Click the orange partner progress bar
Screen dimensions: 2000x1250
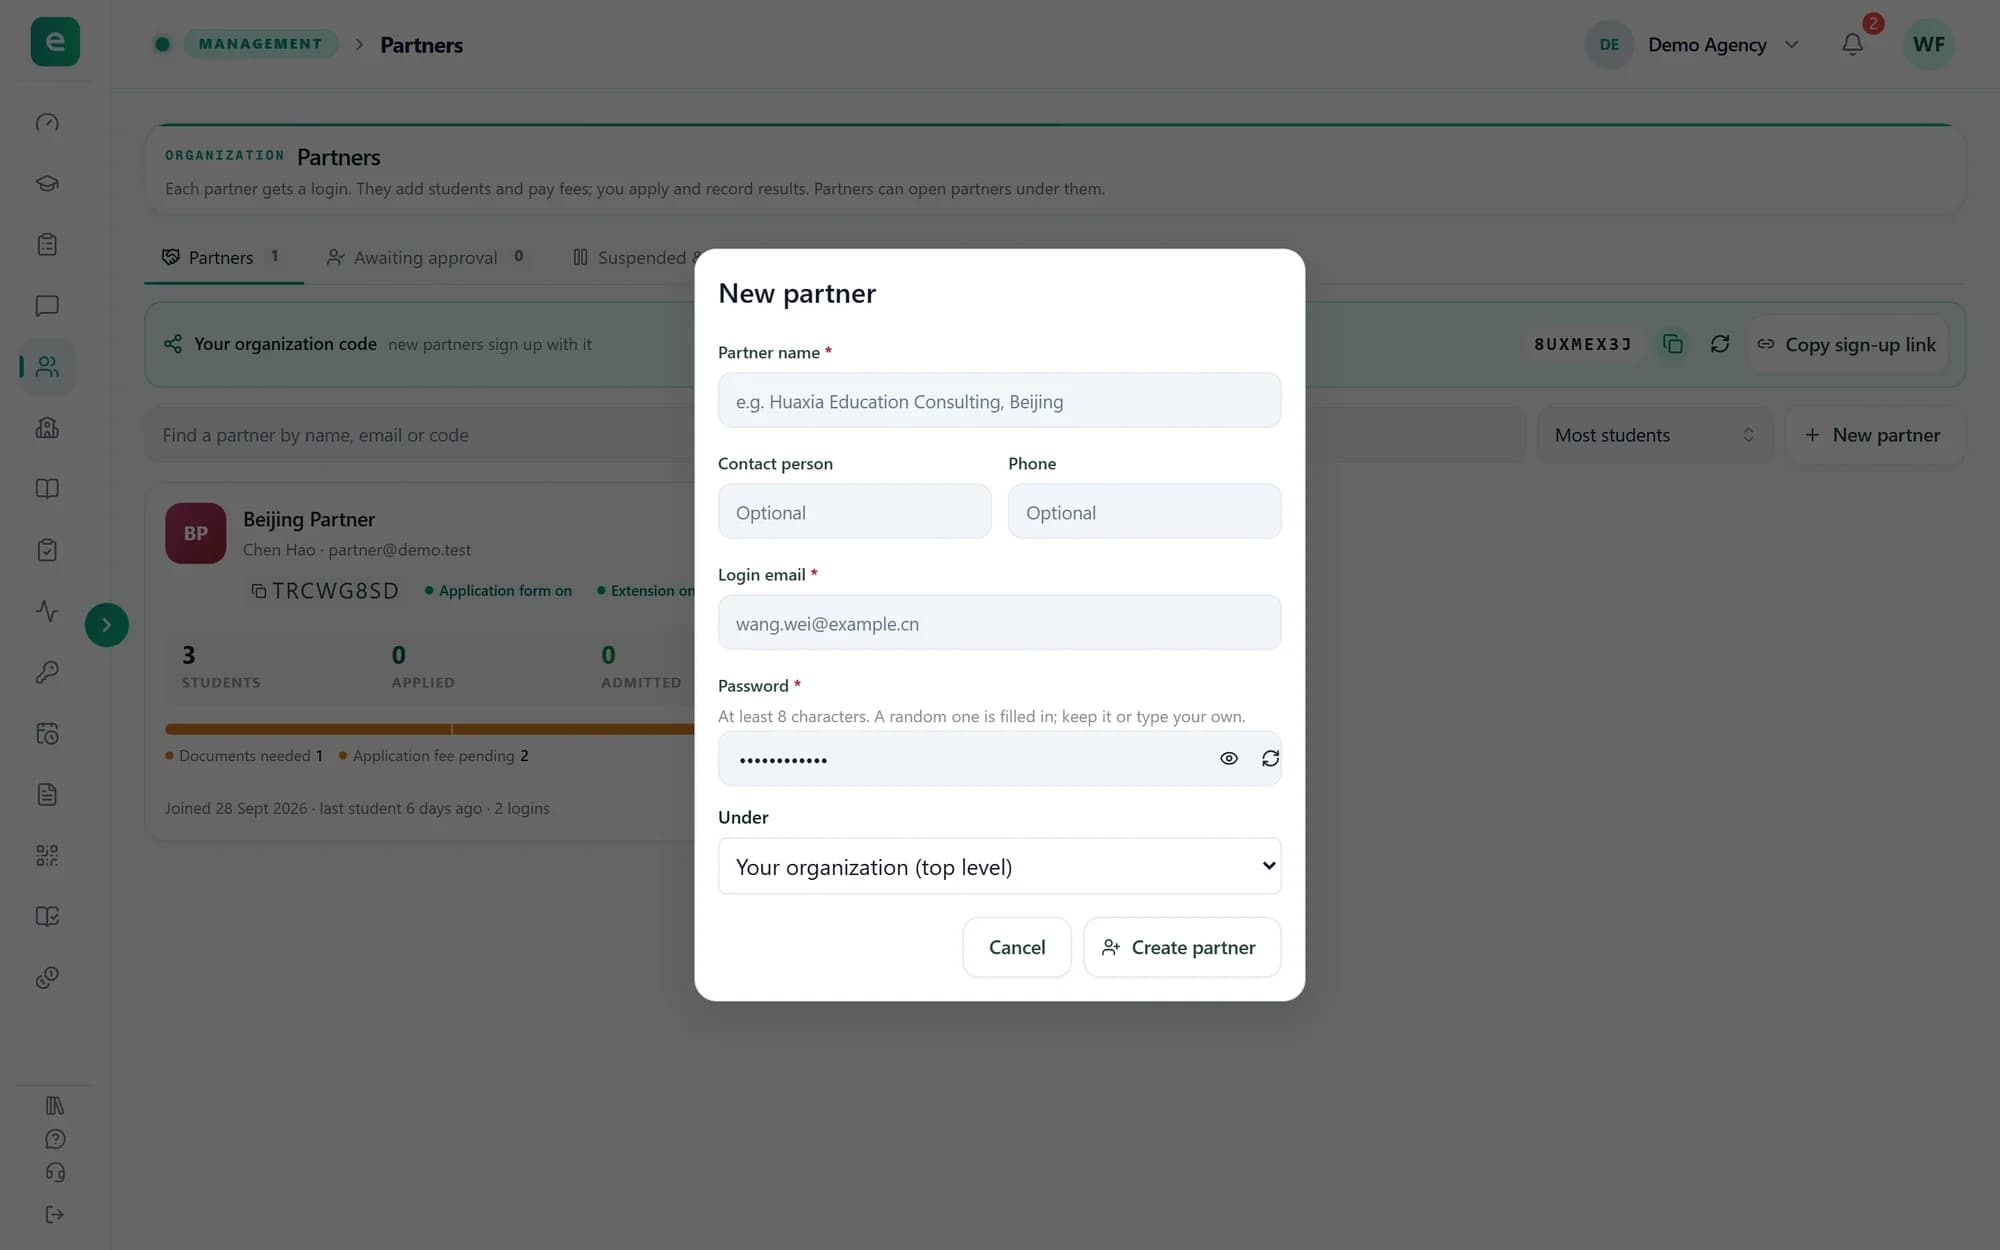click(x=430, y=729)
